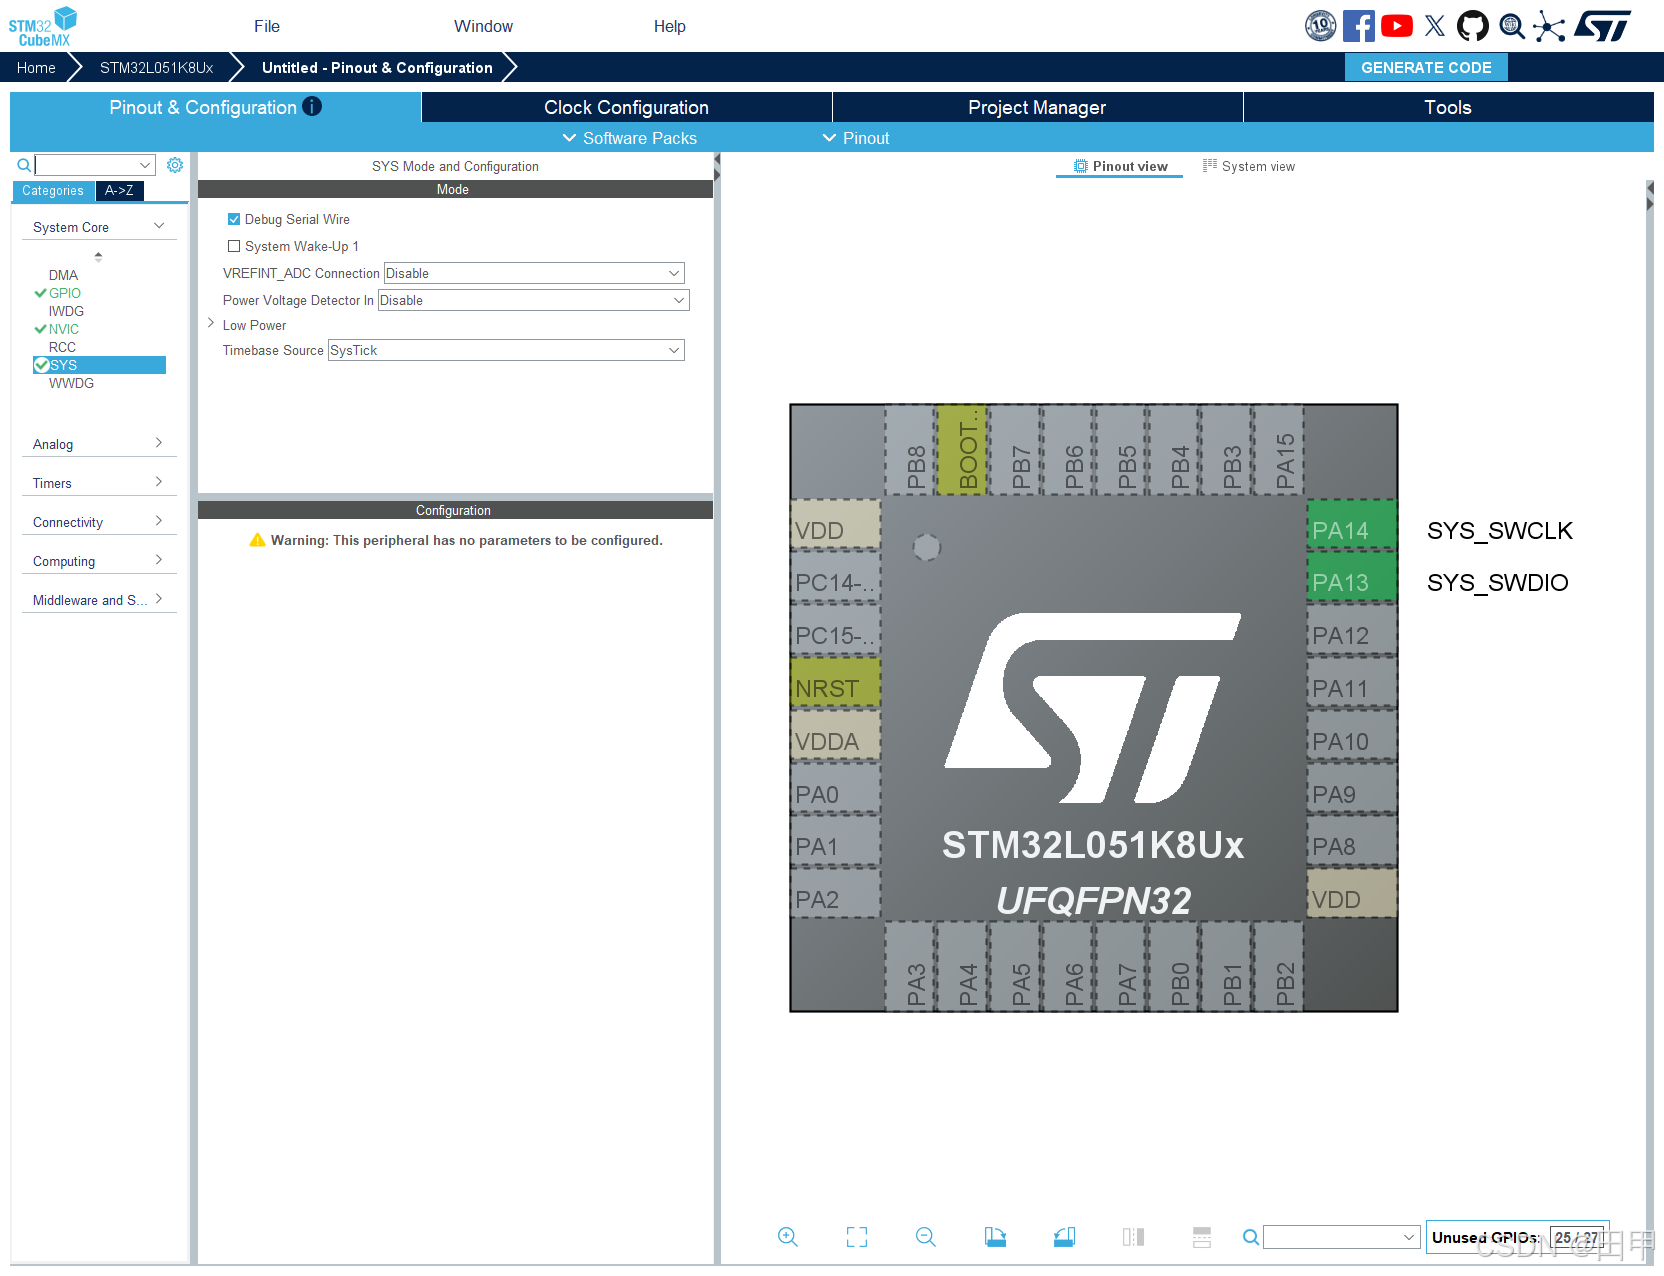Click the globe search icon in header
1664x1276 pixels.
1512,26
